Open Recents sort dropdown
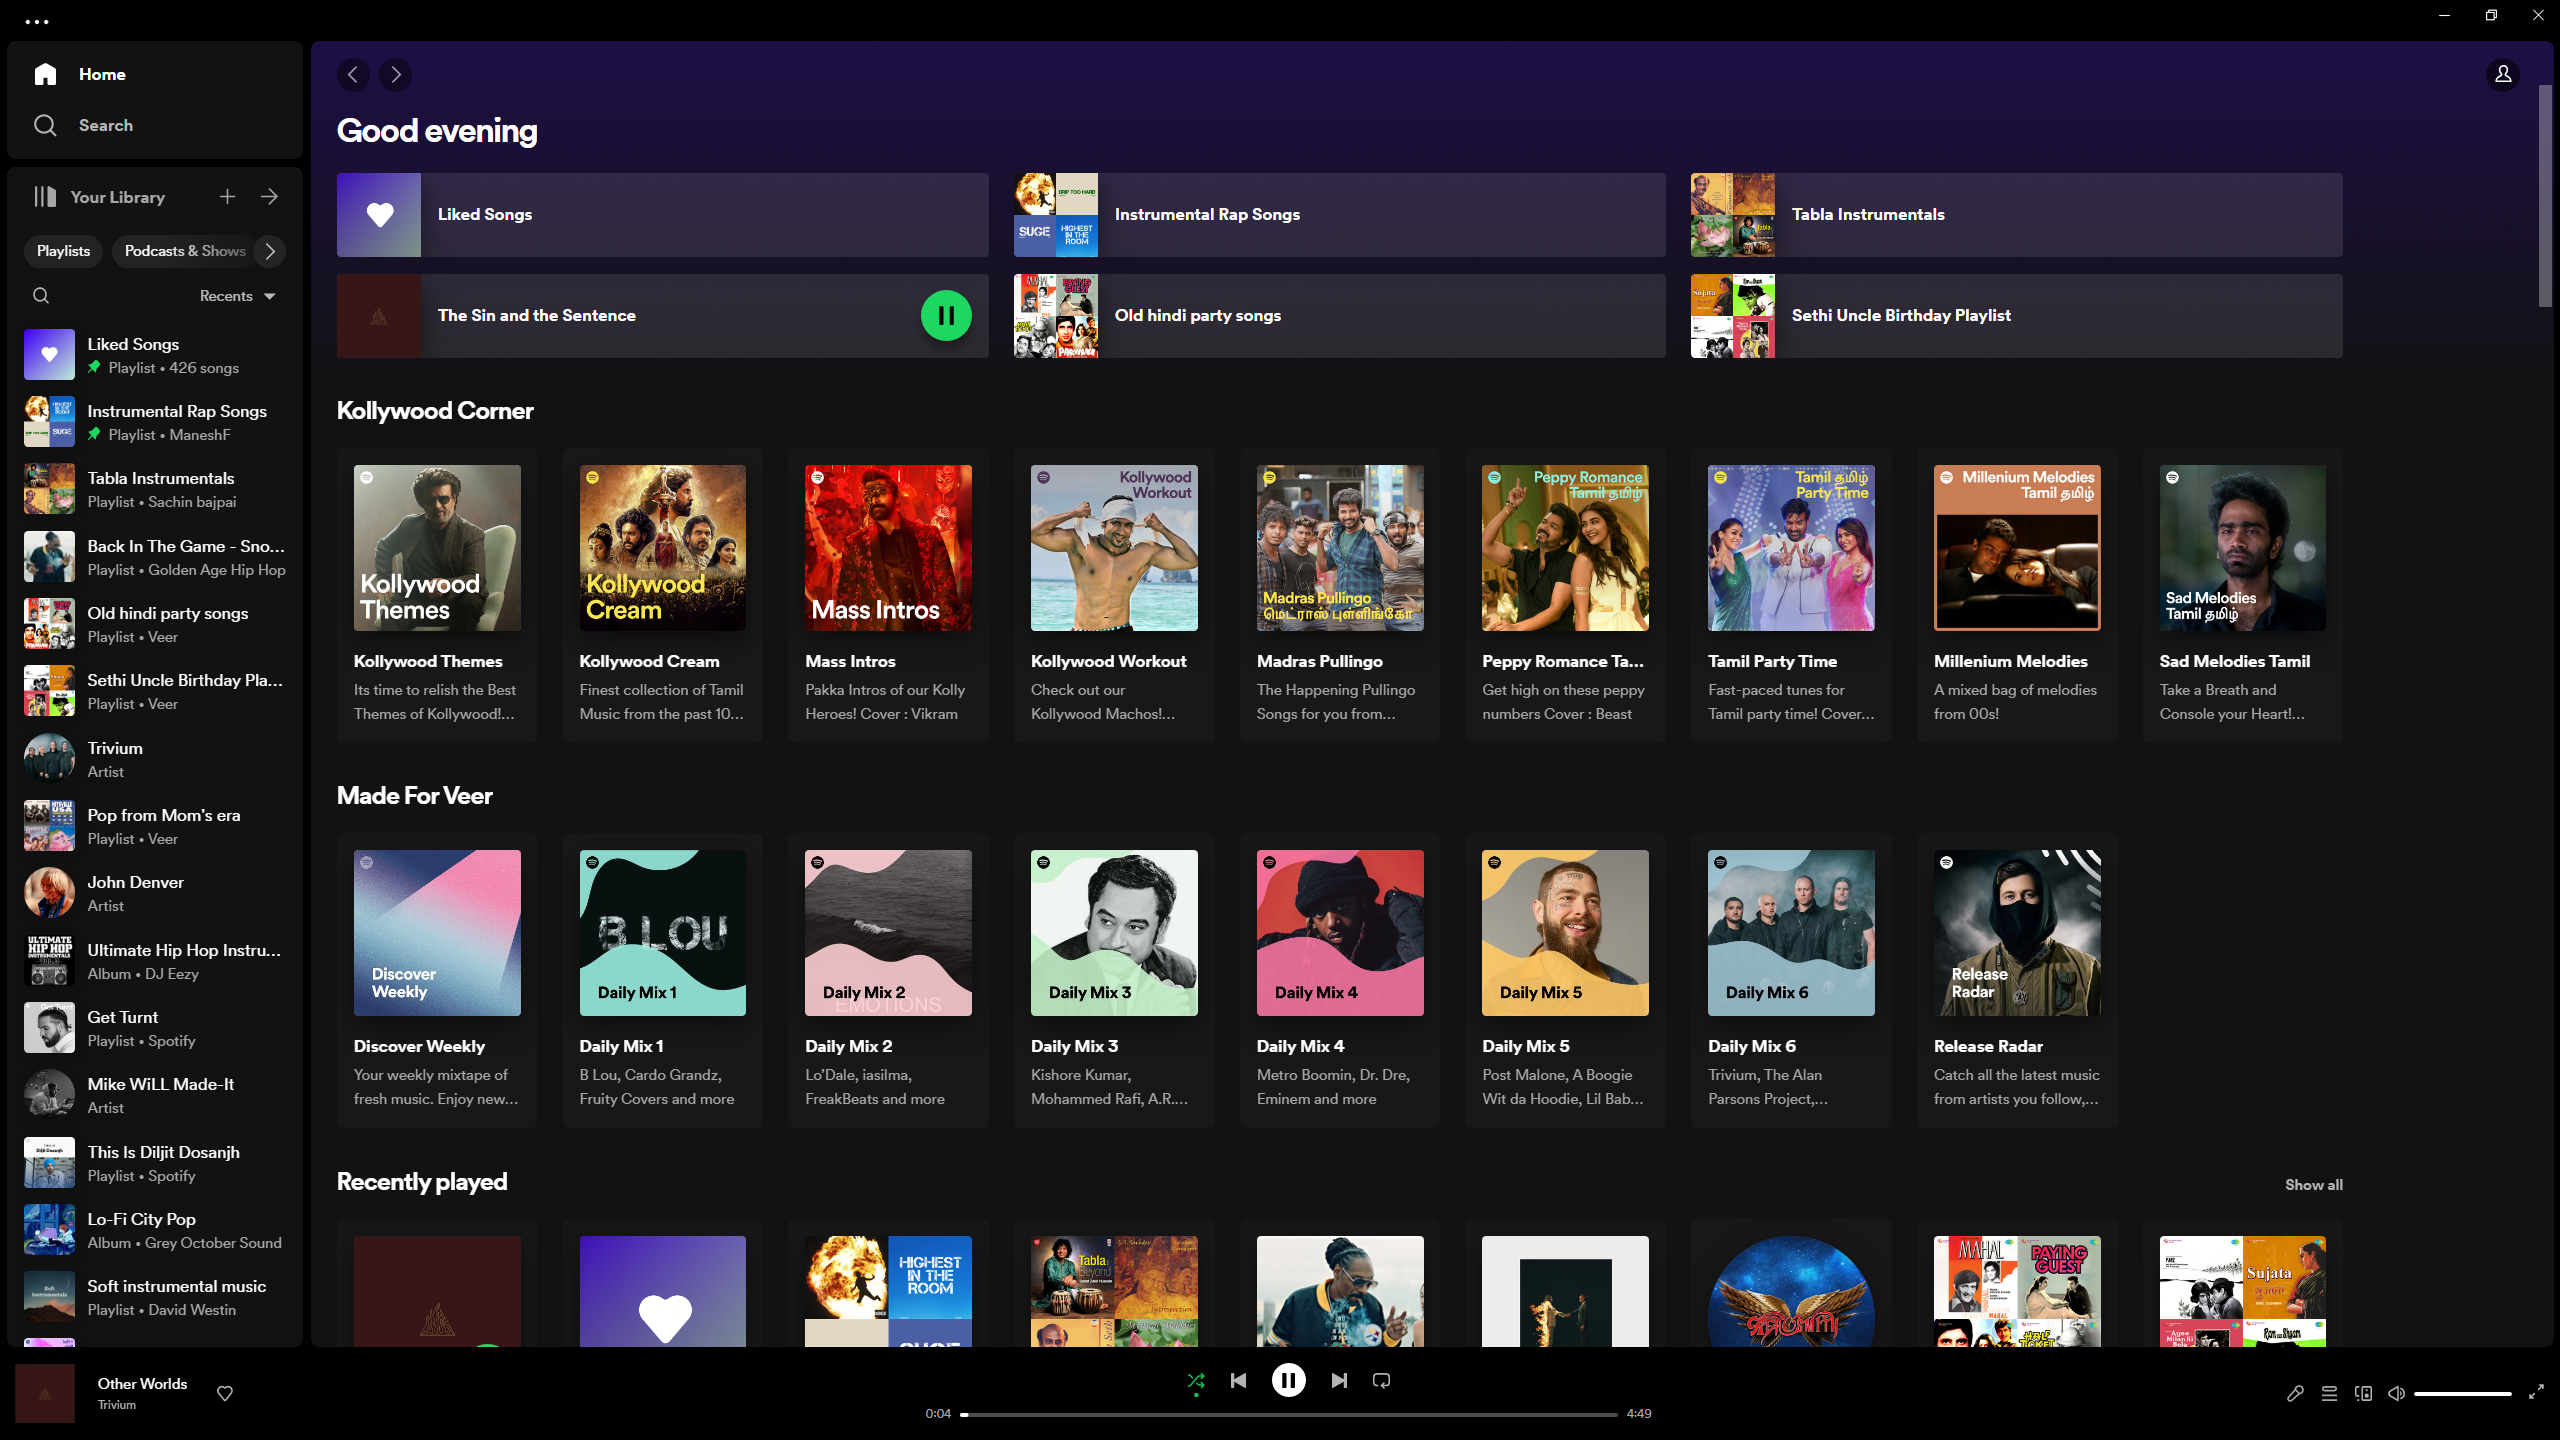This screenshot has width=2560, height=1440. (x=238, y=296)
